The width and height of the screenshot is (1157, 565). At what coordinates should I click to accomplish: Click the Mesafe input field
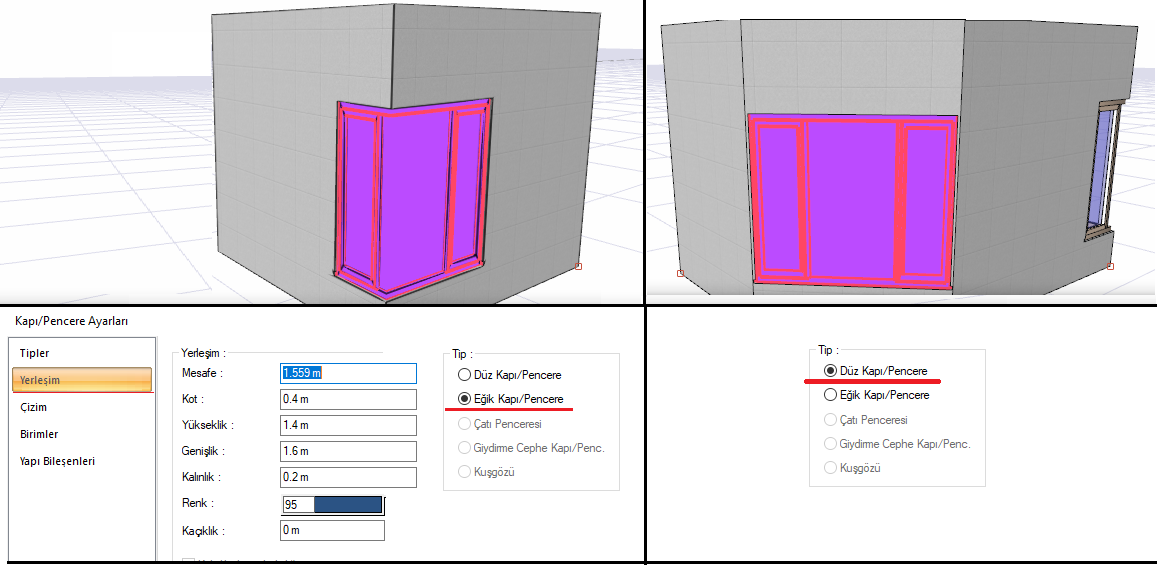click(348, 373)
